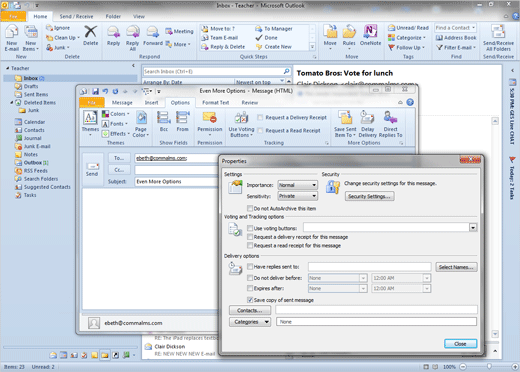Image resolution: width=520 pixels, height=372 pixels.
Task: Switch to the Format Text tab
Action: (216, 103)
